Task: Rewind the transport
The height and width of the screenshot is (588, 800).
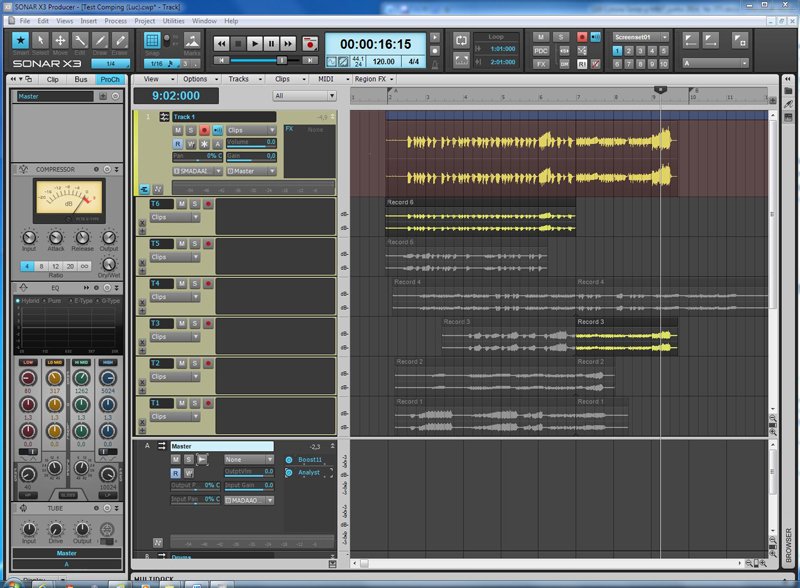Action: click(221, 44)
